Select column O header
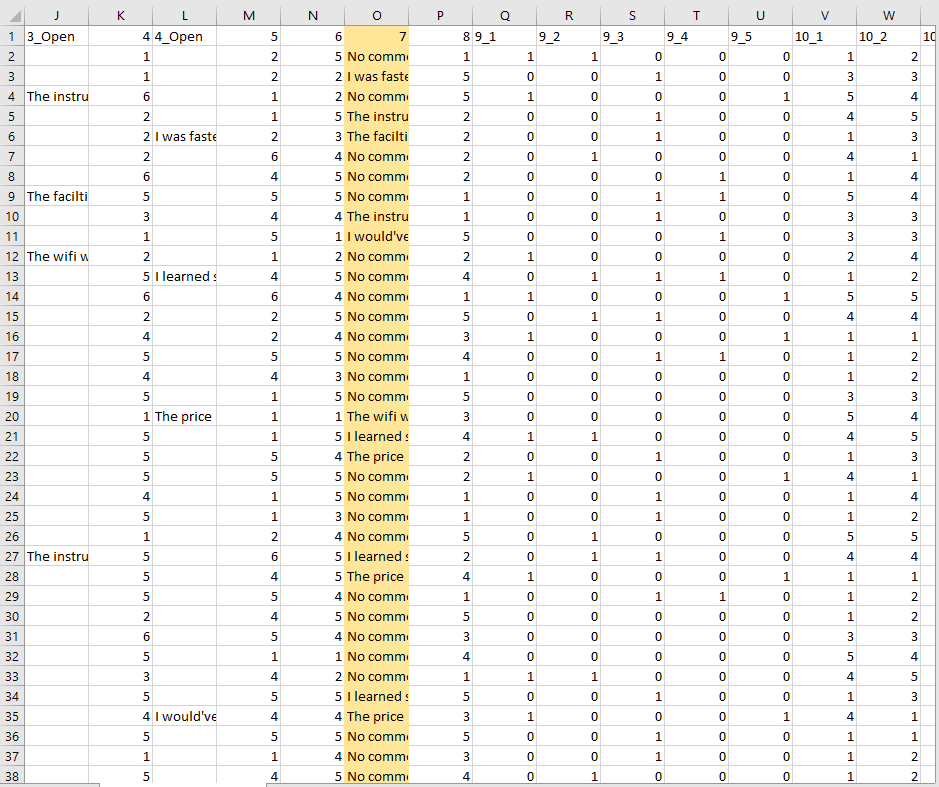This screenshot has height=787, width=939. pyautogui.click(x=376, y=15)
